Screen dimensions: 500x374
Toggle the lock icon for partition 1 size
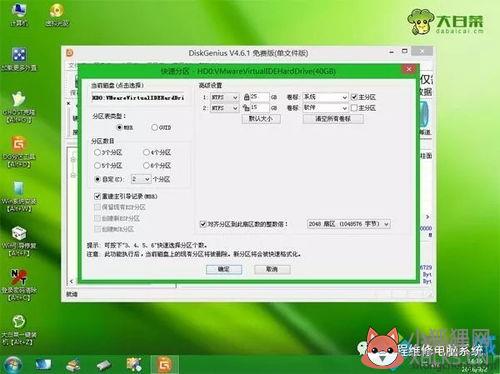(247, 97)
